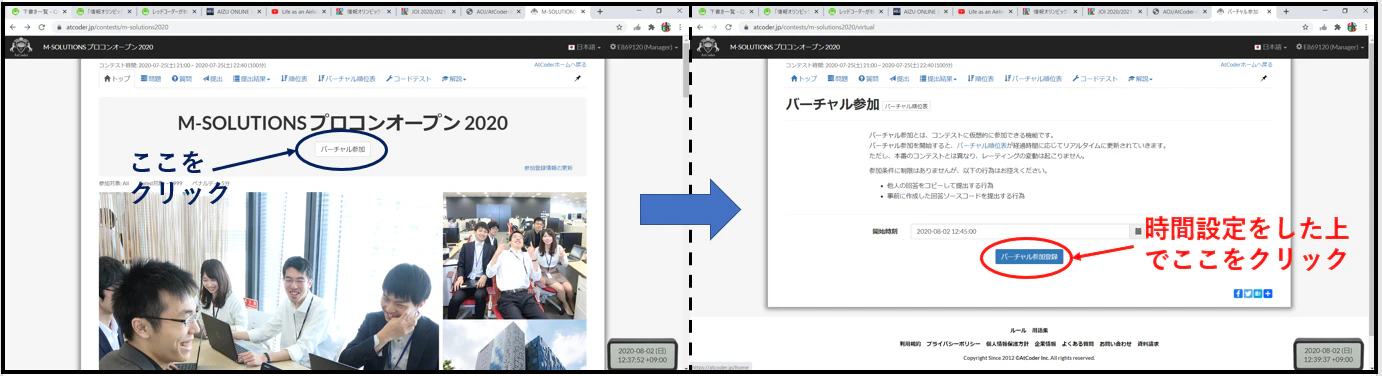Click the pin icon in left window nav
1382x376 pixels.
pyautogui.click(x=577, y=78)
